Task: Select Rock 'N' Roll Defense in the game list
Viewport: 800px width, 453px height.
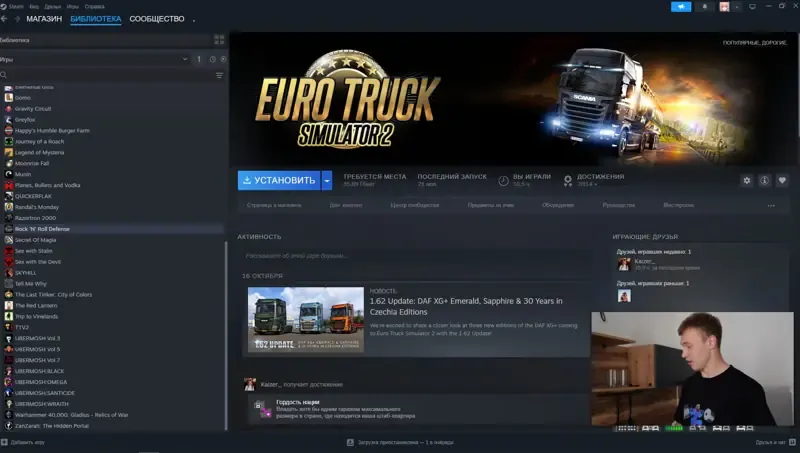Action: 112,229
